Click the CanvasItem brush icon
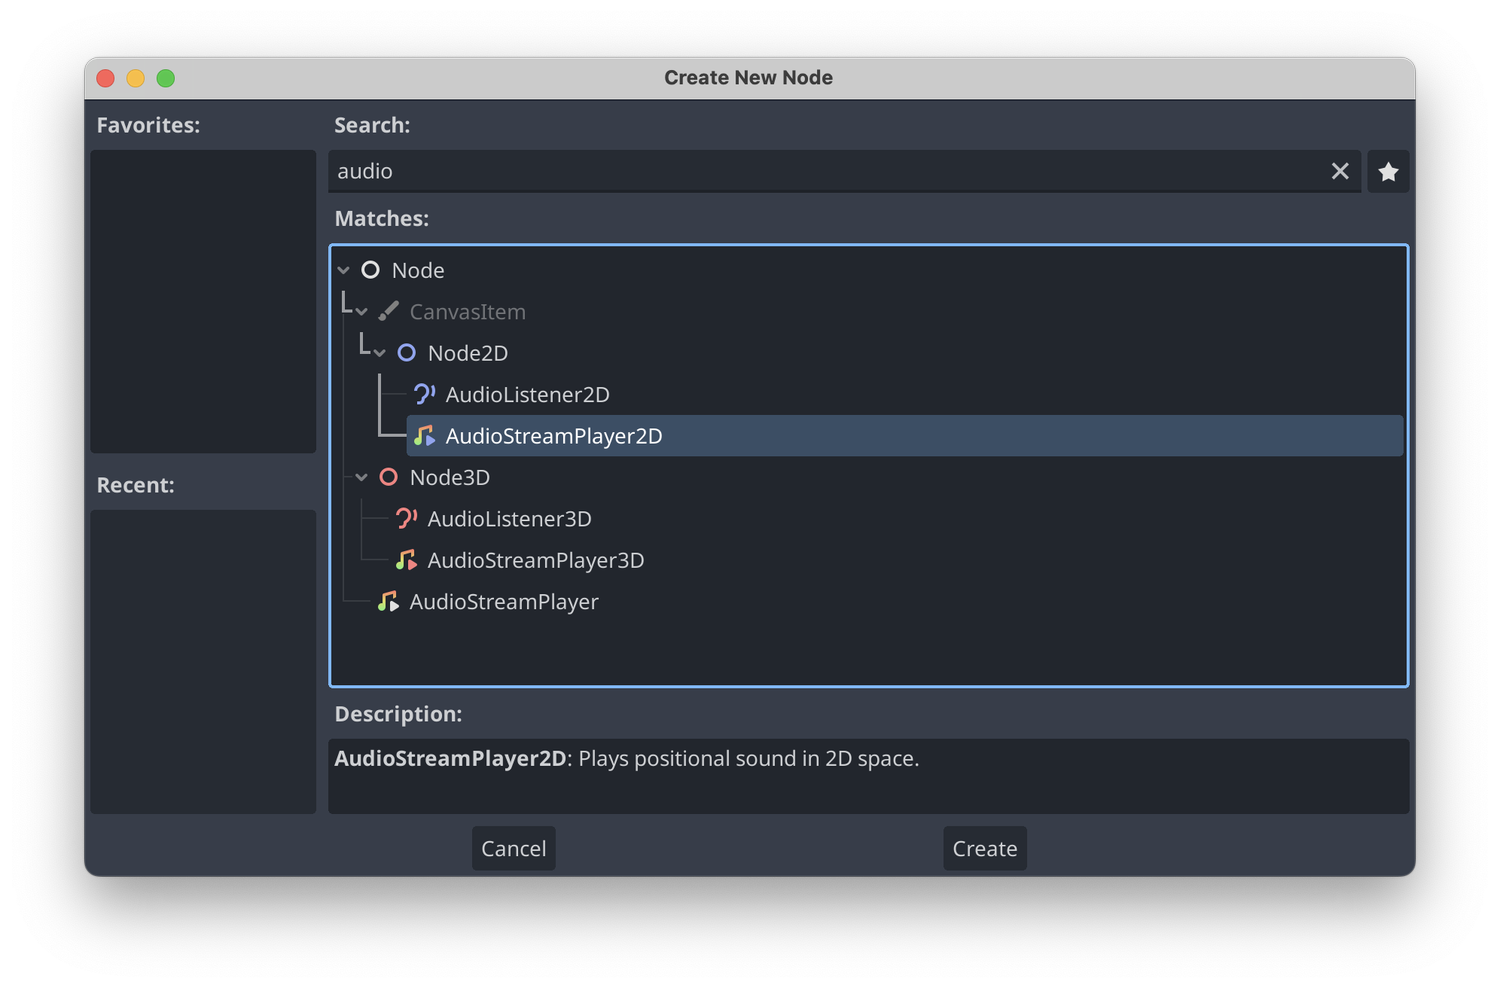The height and width of the screenshot is (988, 1500). [x=388, y=311]
